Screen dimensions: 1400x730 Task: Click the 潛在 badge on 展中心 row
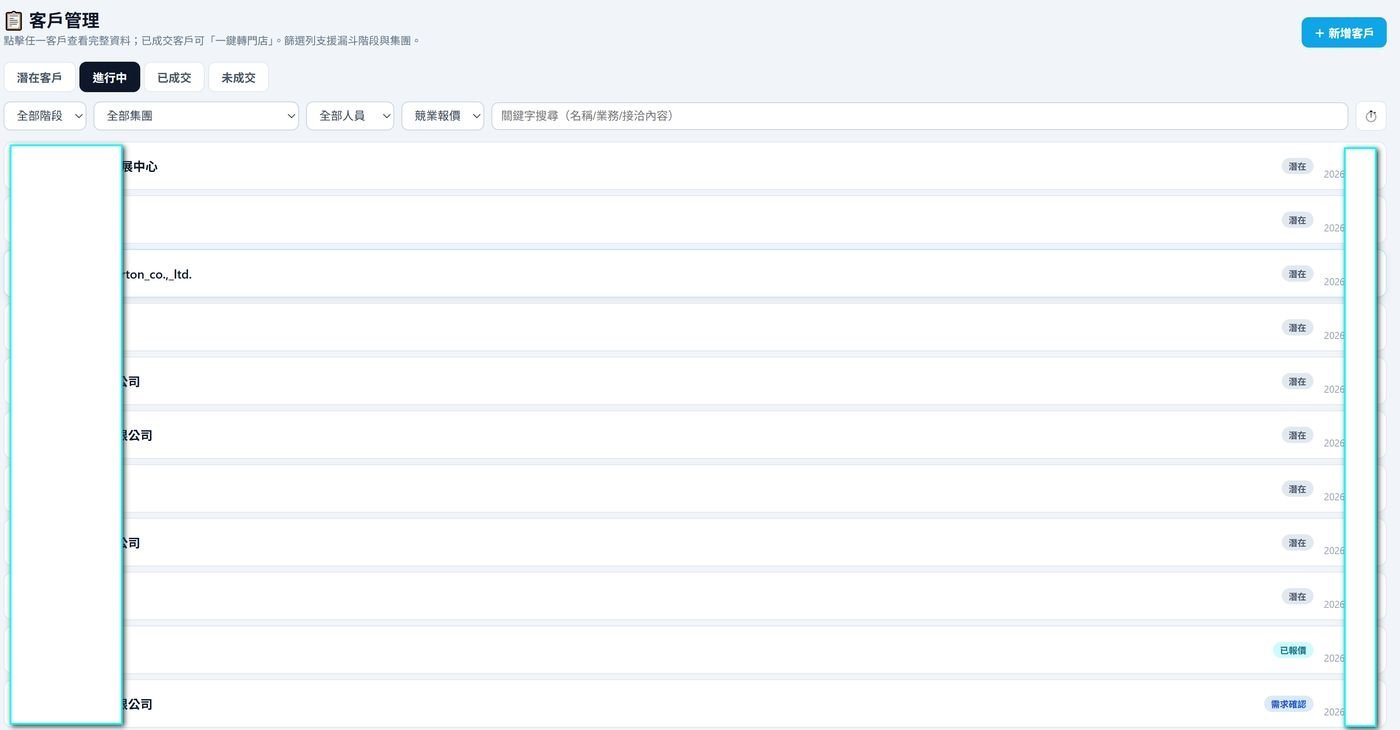(1297, 166)
